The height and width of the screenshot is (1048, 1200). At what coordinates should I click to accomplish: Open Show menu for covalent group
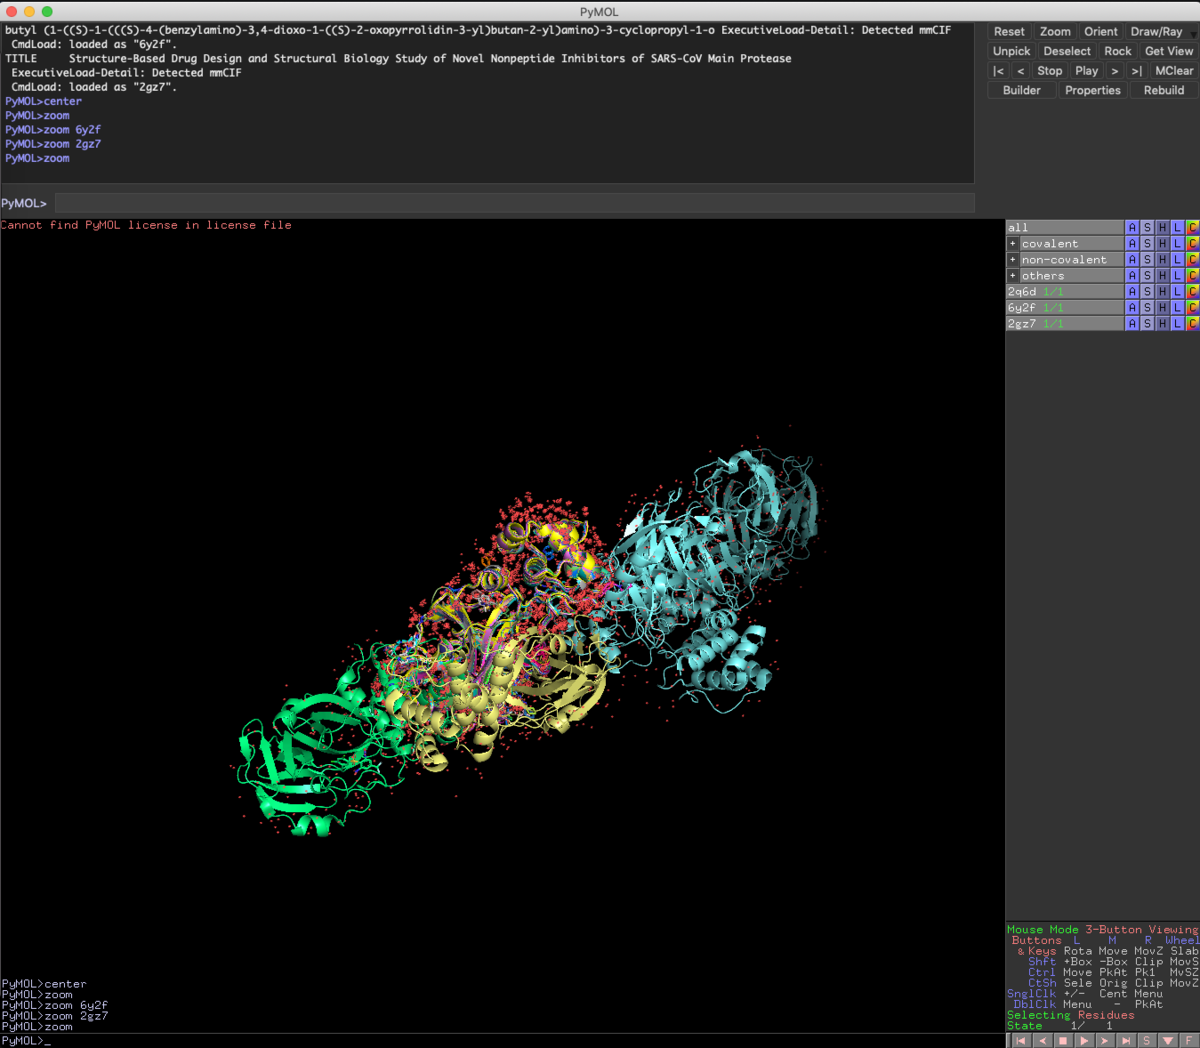tap(1147, 244)
